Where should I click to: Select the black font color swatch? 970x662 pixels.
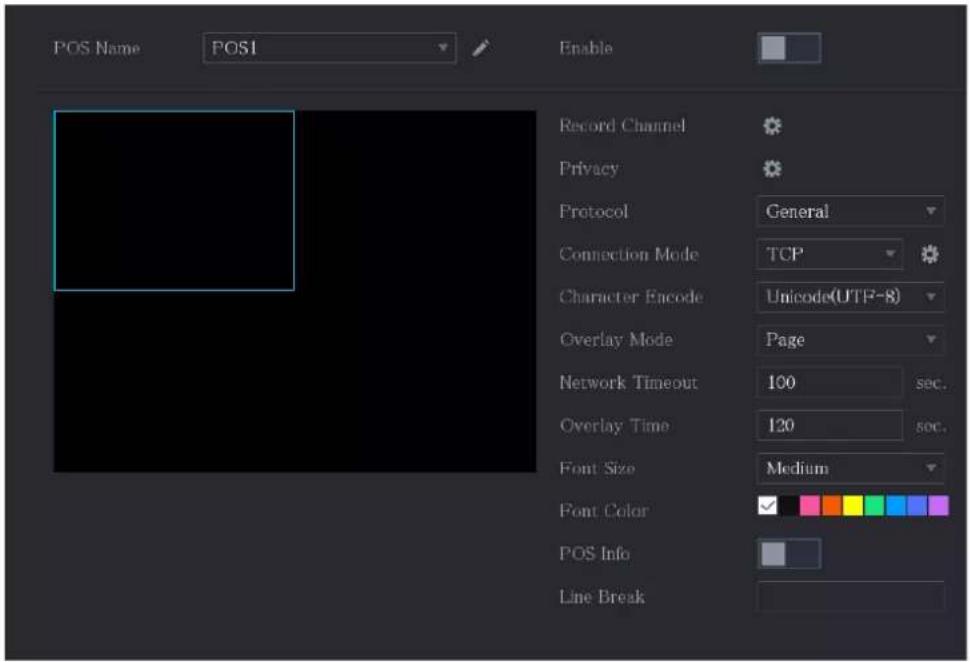tap(789, 506)
